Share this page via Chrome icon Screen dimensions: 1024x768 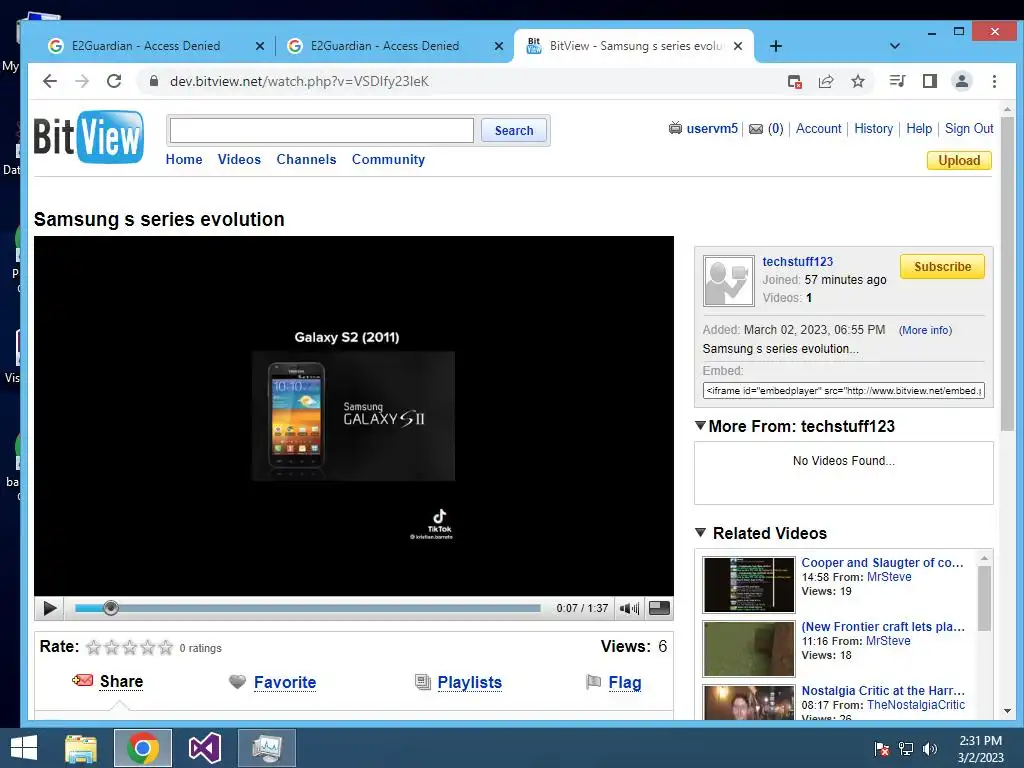[826, 81]
